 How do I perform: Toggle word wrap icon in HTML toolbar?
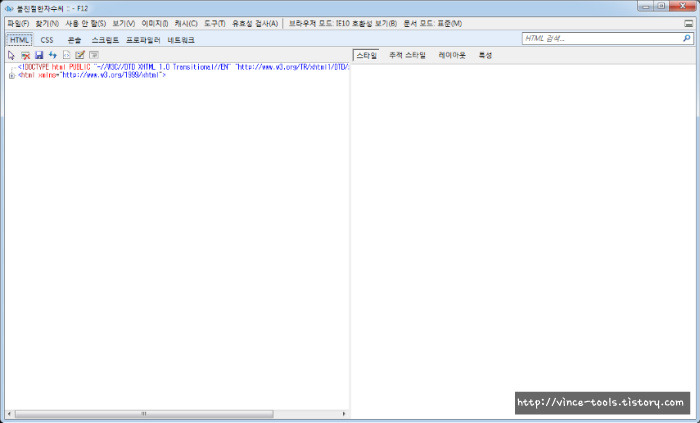pyautogui.click(x=94, y=55)
